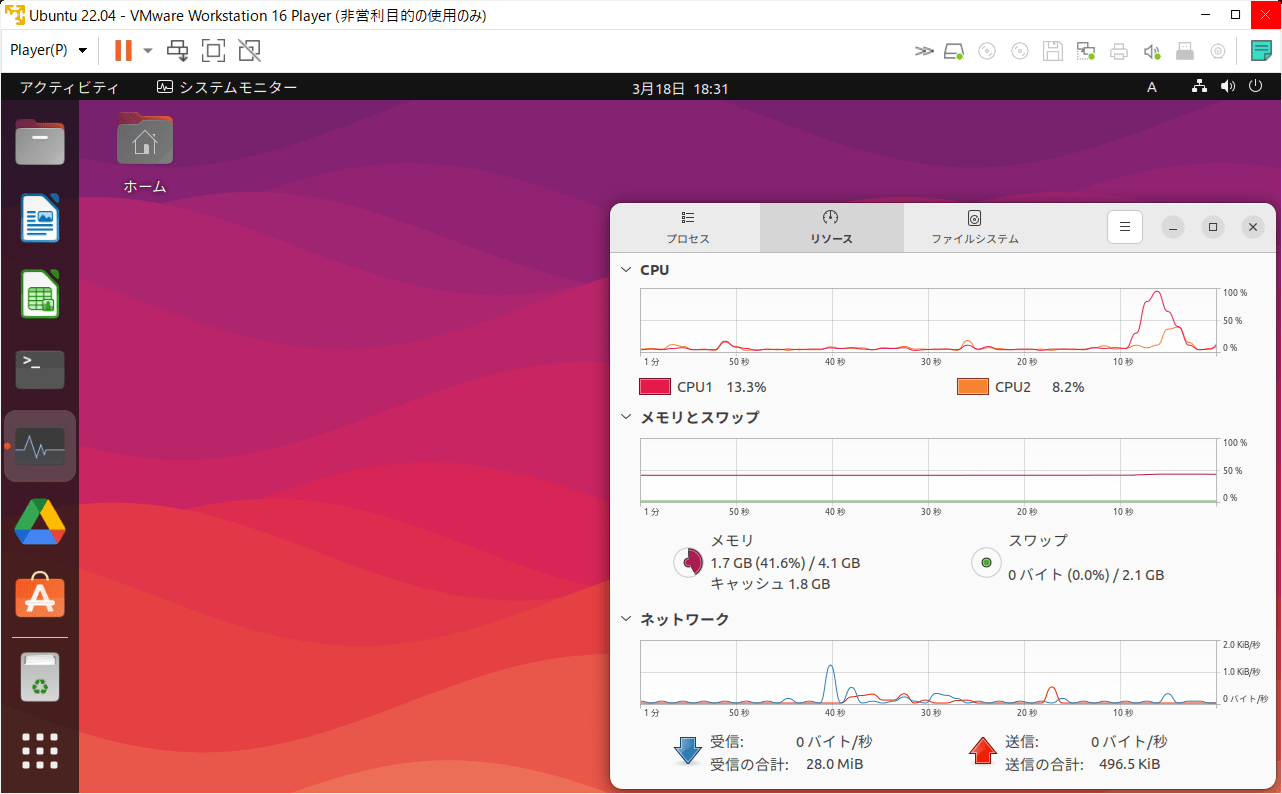
Task: Click the camera device icon
Action: 1218,51
